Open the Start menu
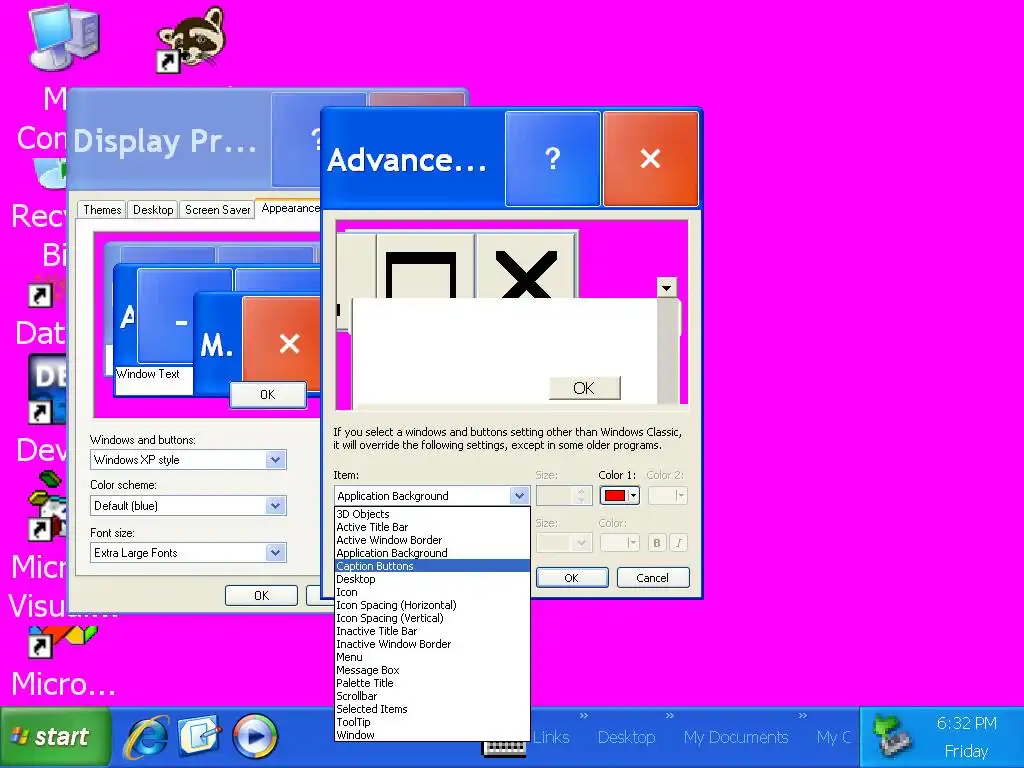Viewport: 1024px width, 768px height. [56, 737]
